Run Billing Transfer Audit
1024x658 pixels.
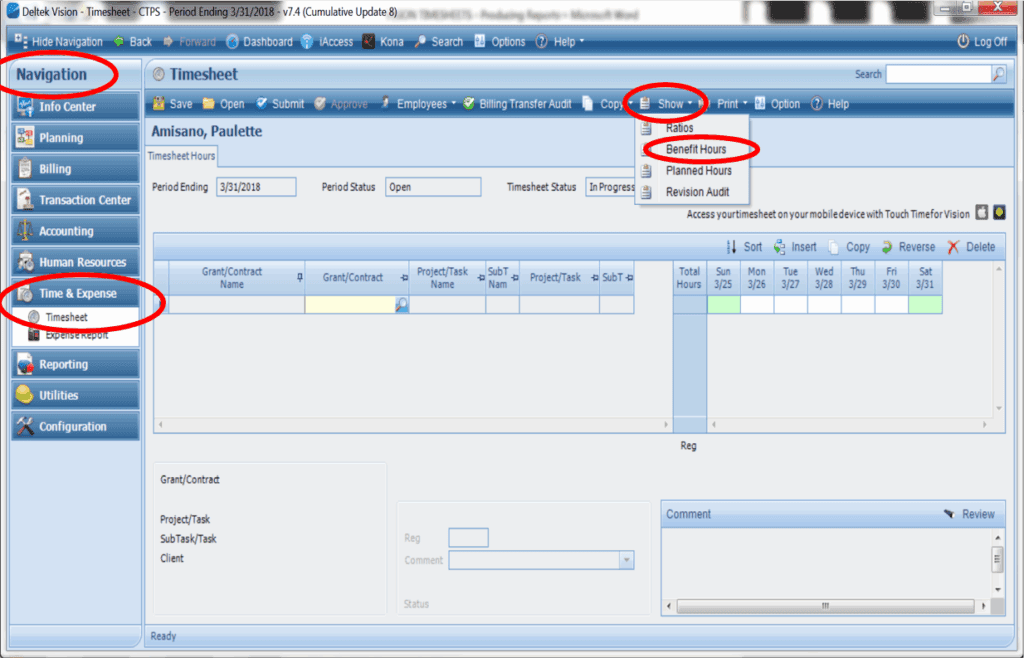click(x=517, y=104)
